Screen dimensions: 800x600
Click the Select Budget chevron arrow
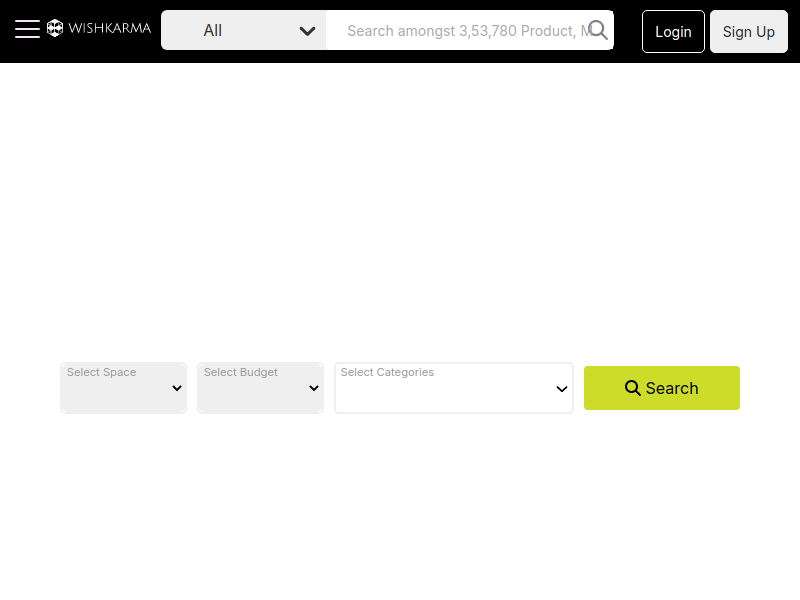pyautogui.click(x=314, y=388)
